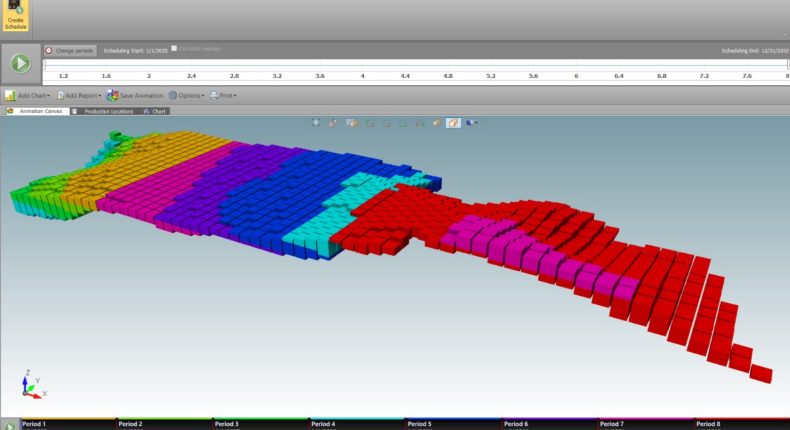Select Period 1 in the bottom legend
This screenshot has width=790, height=430.
69,424
